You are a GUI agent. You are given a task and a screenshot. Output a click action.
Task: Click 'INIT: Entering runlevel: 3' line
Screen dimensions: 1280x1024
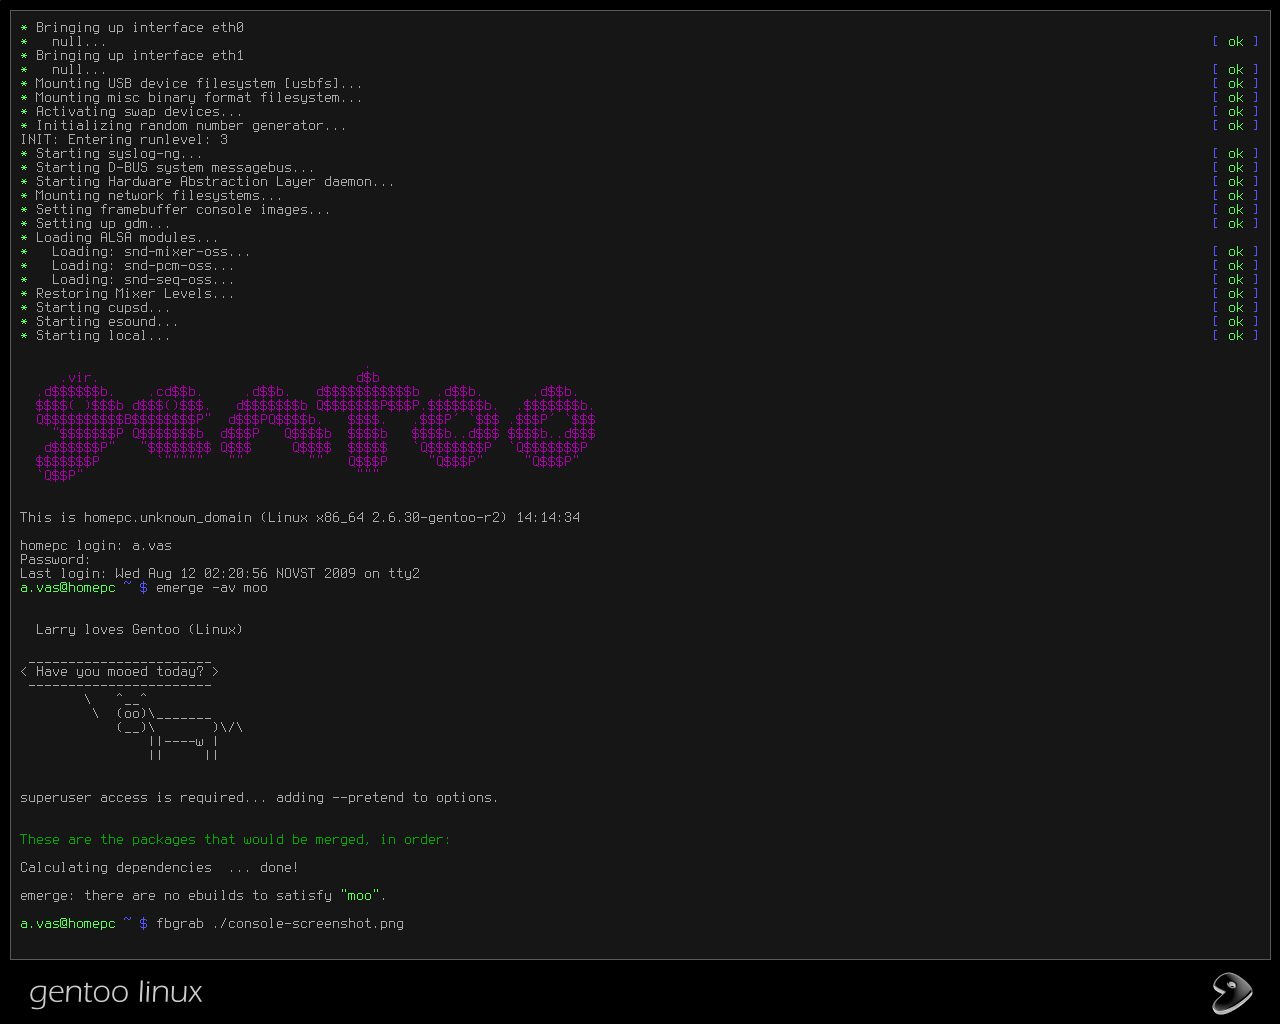pos(124,140)
